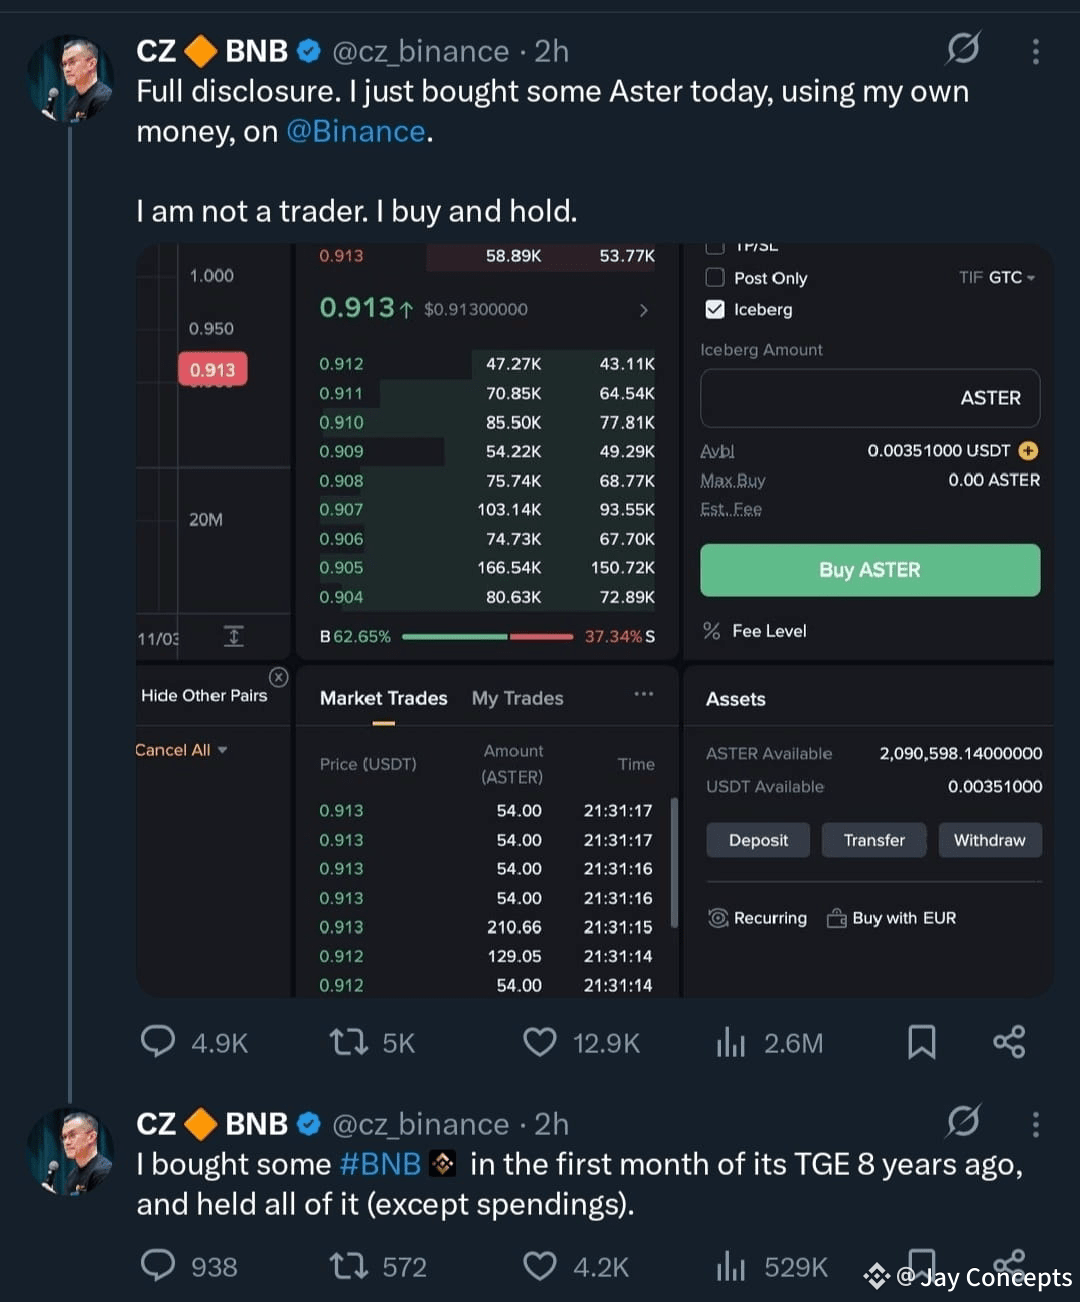Viewport: 1080px width, 1302px height.
Task: Uncheck the Iceberg checkbox
Action: click(x=715, y=309)
